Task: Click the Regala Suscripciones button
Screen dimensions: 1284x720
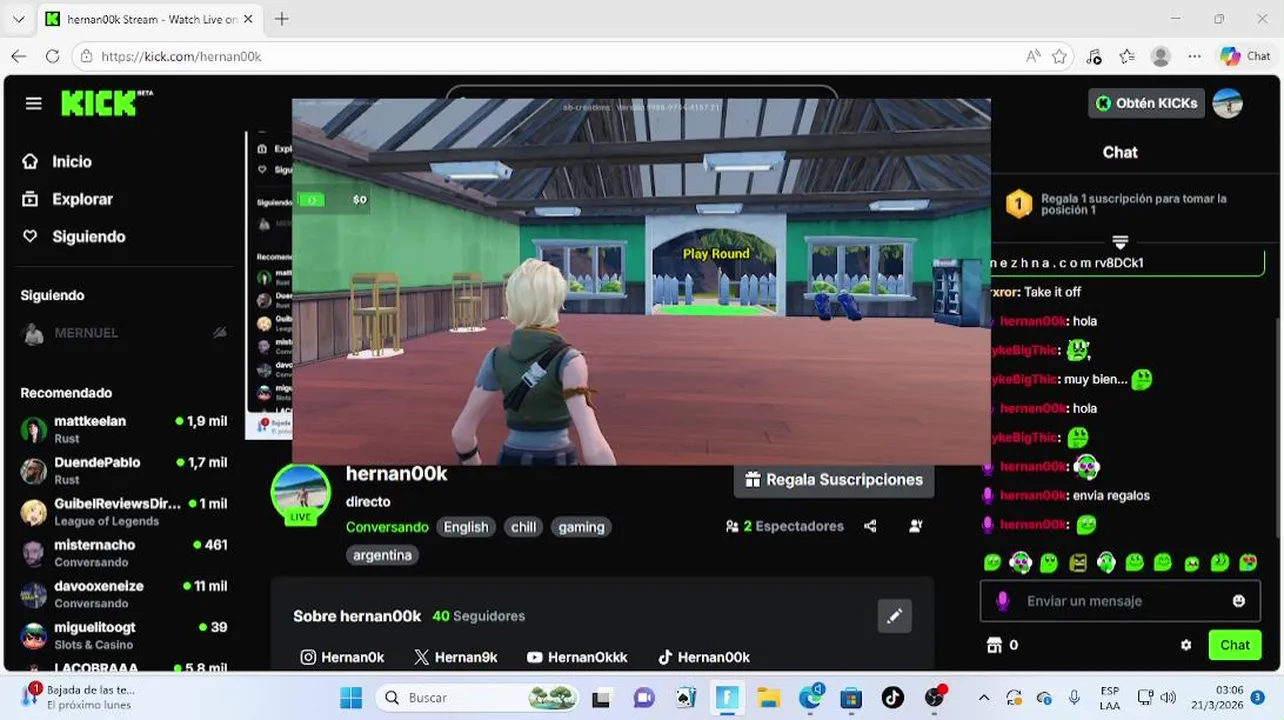Action: [834, 480]
